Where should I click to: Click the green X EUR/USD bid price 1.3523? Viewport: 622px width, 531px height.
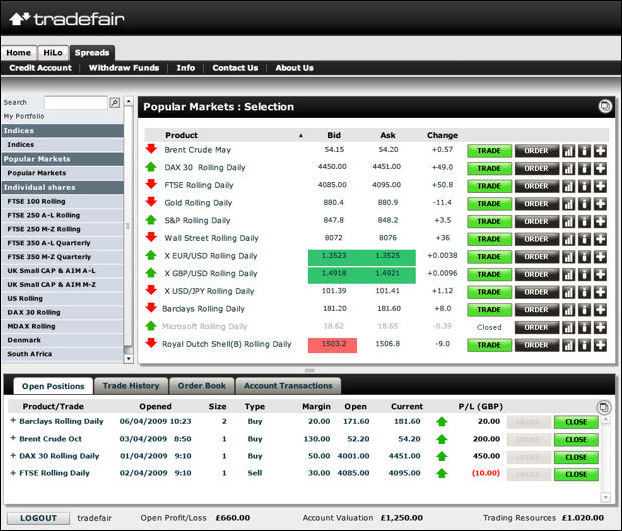tap(335, 256)
